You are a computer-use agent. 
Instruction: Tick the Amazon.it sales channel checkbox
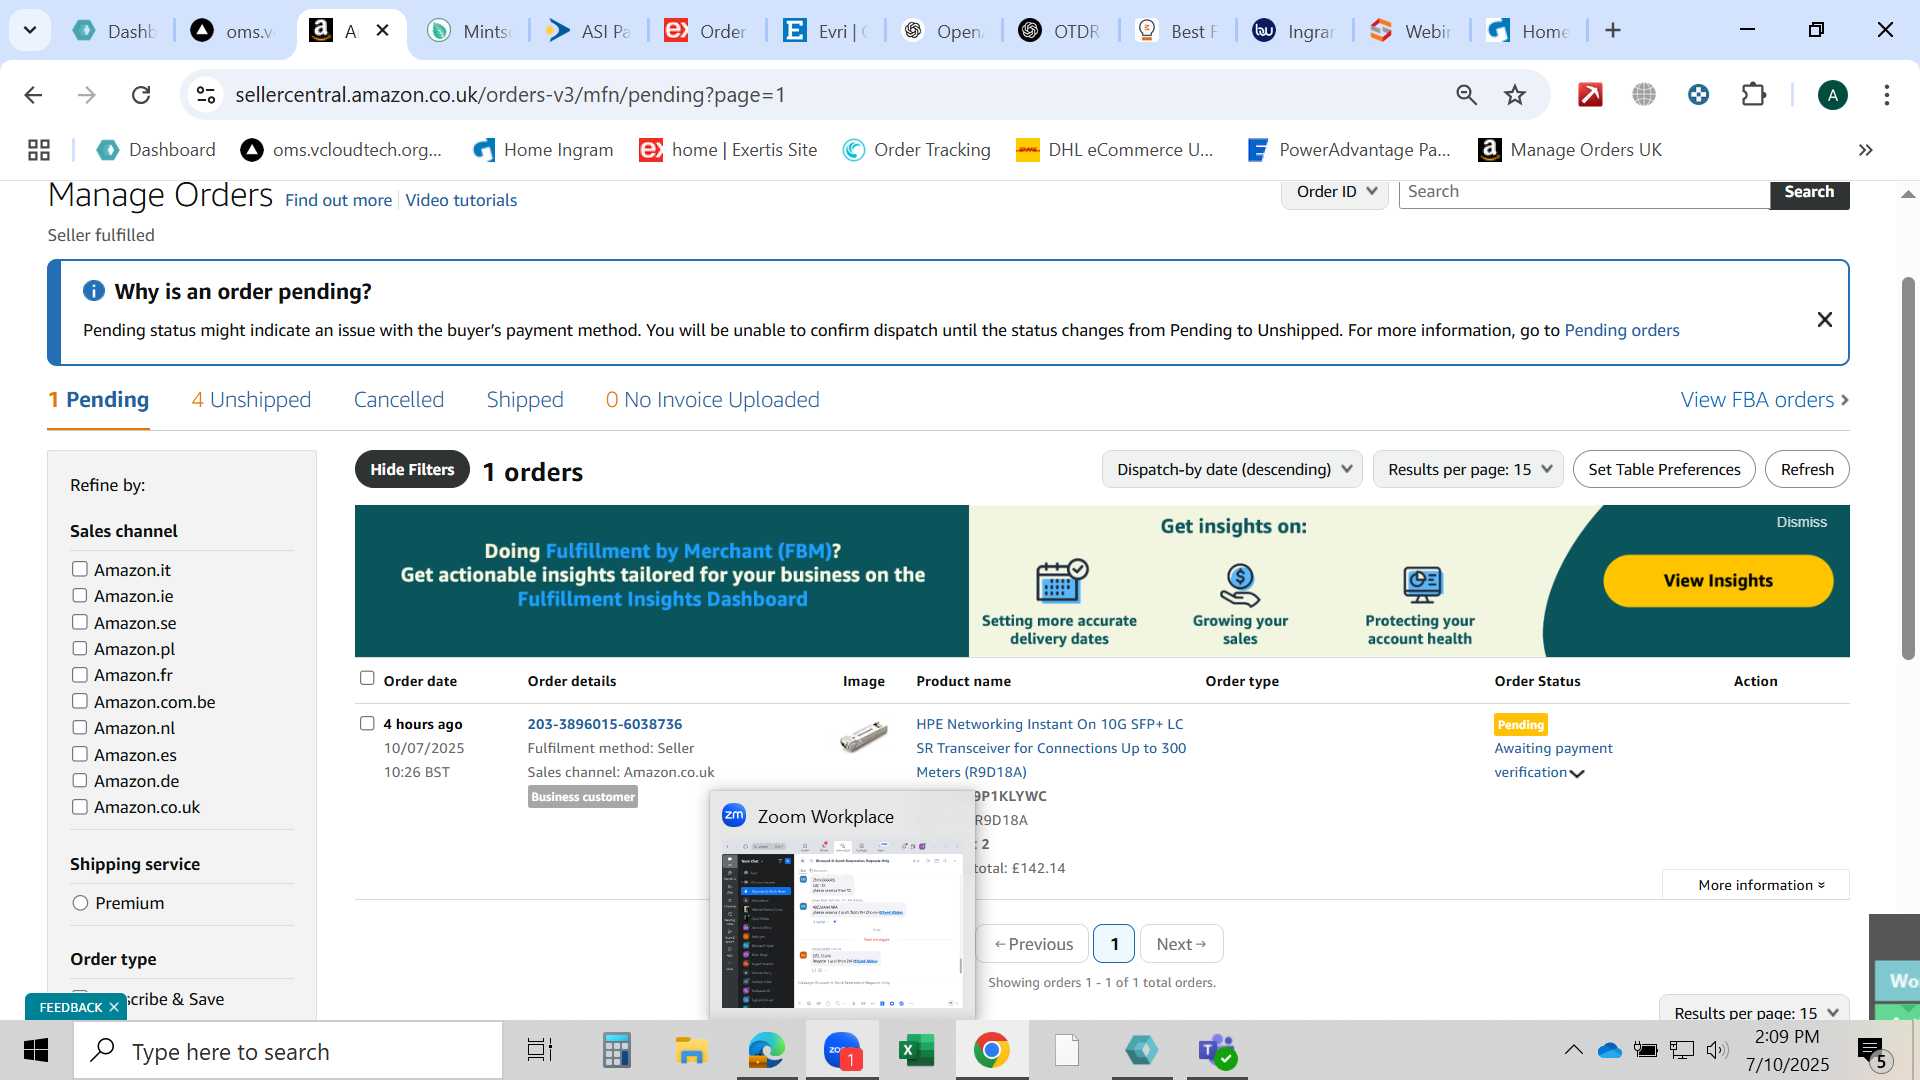point(79,569)
